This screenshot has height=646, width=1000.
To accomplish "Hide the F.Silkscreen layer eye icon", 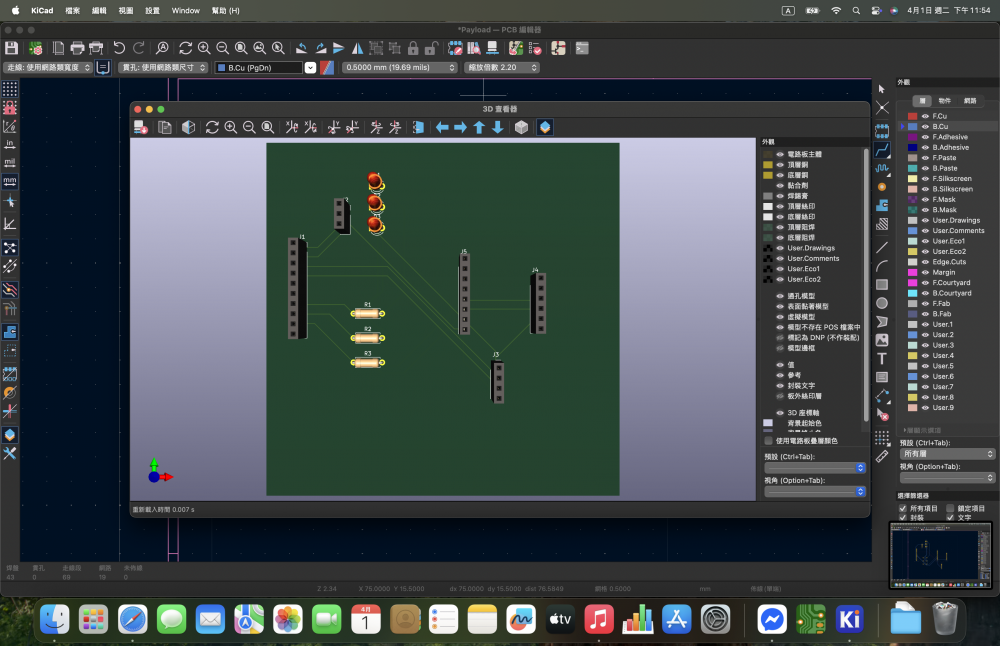I will coord(925,179).
